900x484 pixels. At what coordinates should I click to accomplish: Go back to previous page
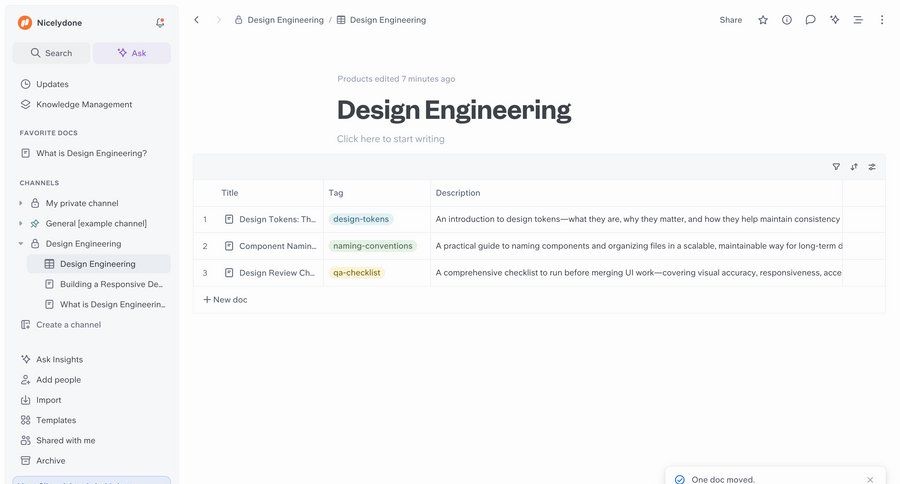(x=196, y=20)
